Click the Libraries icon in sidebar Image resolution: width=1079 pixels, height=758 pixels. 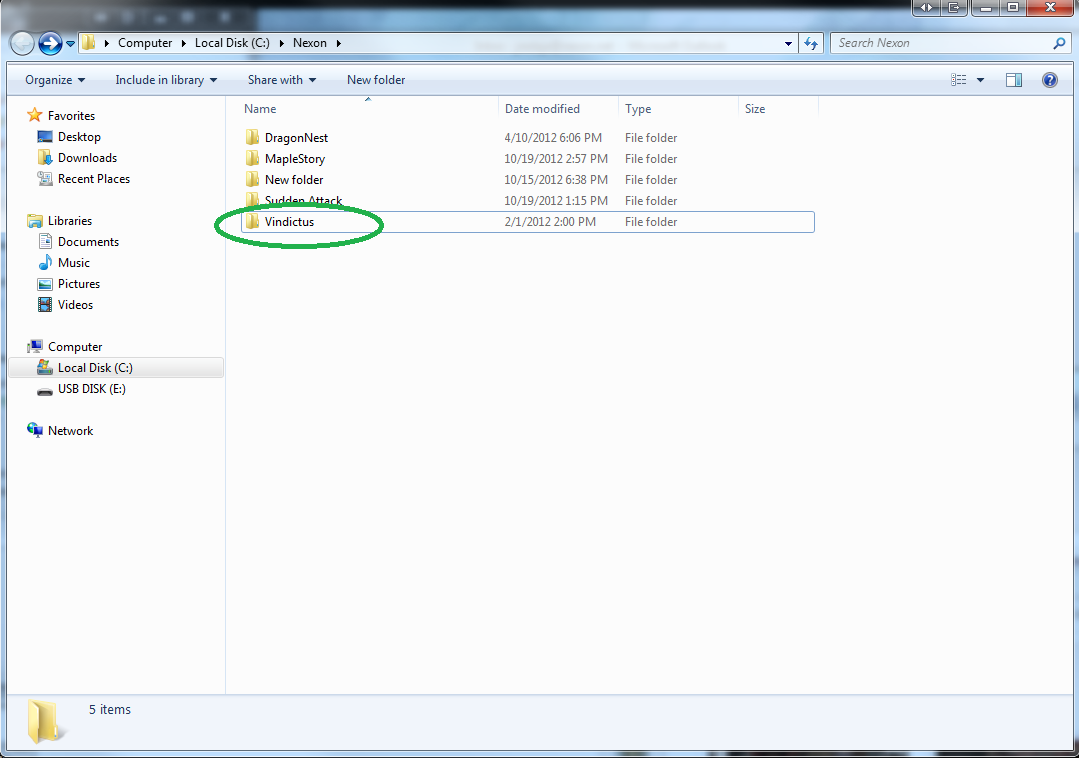pos(34,221)
